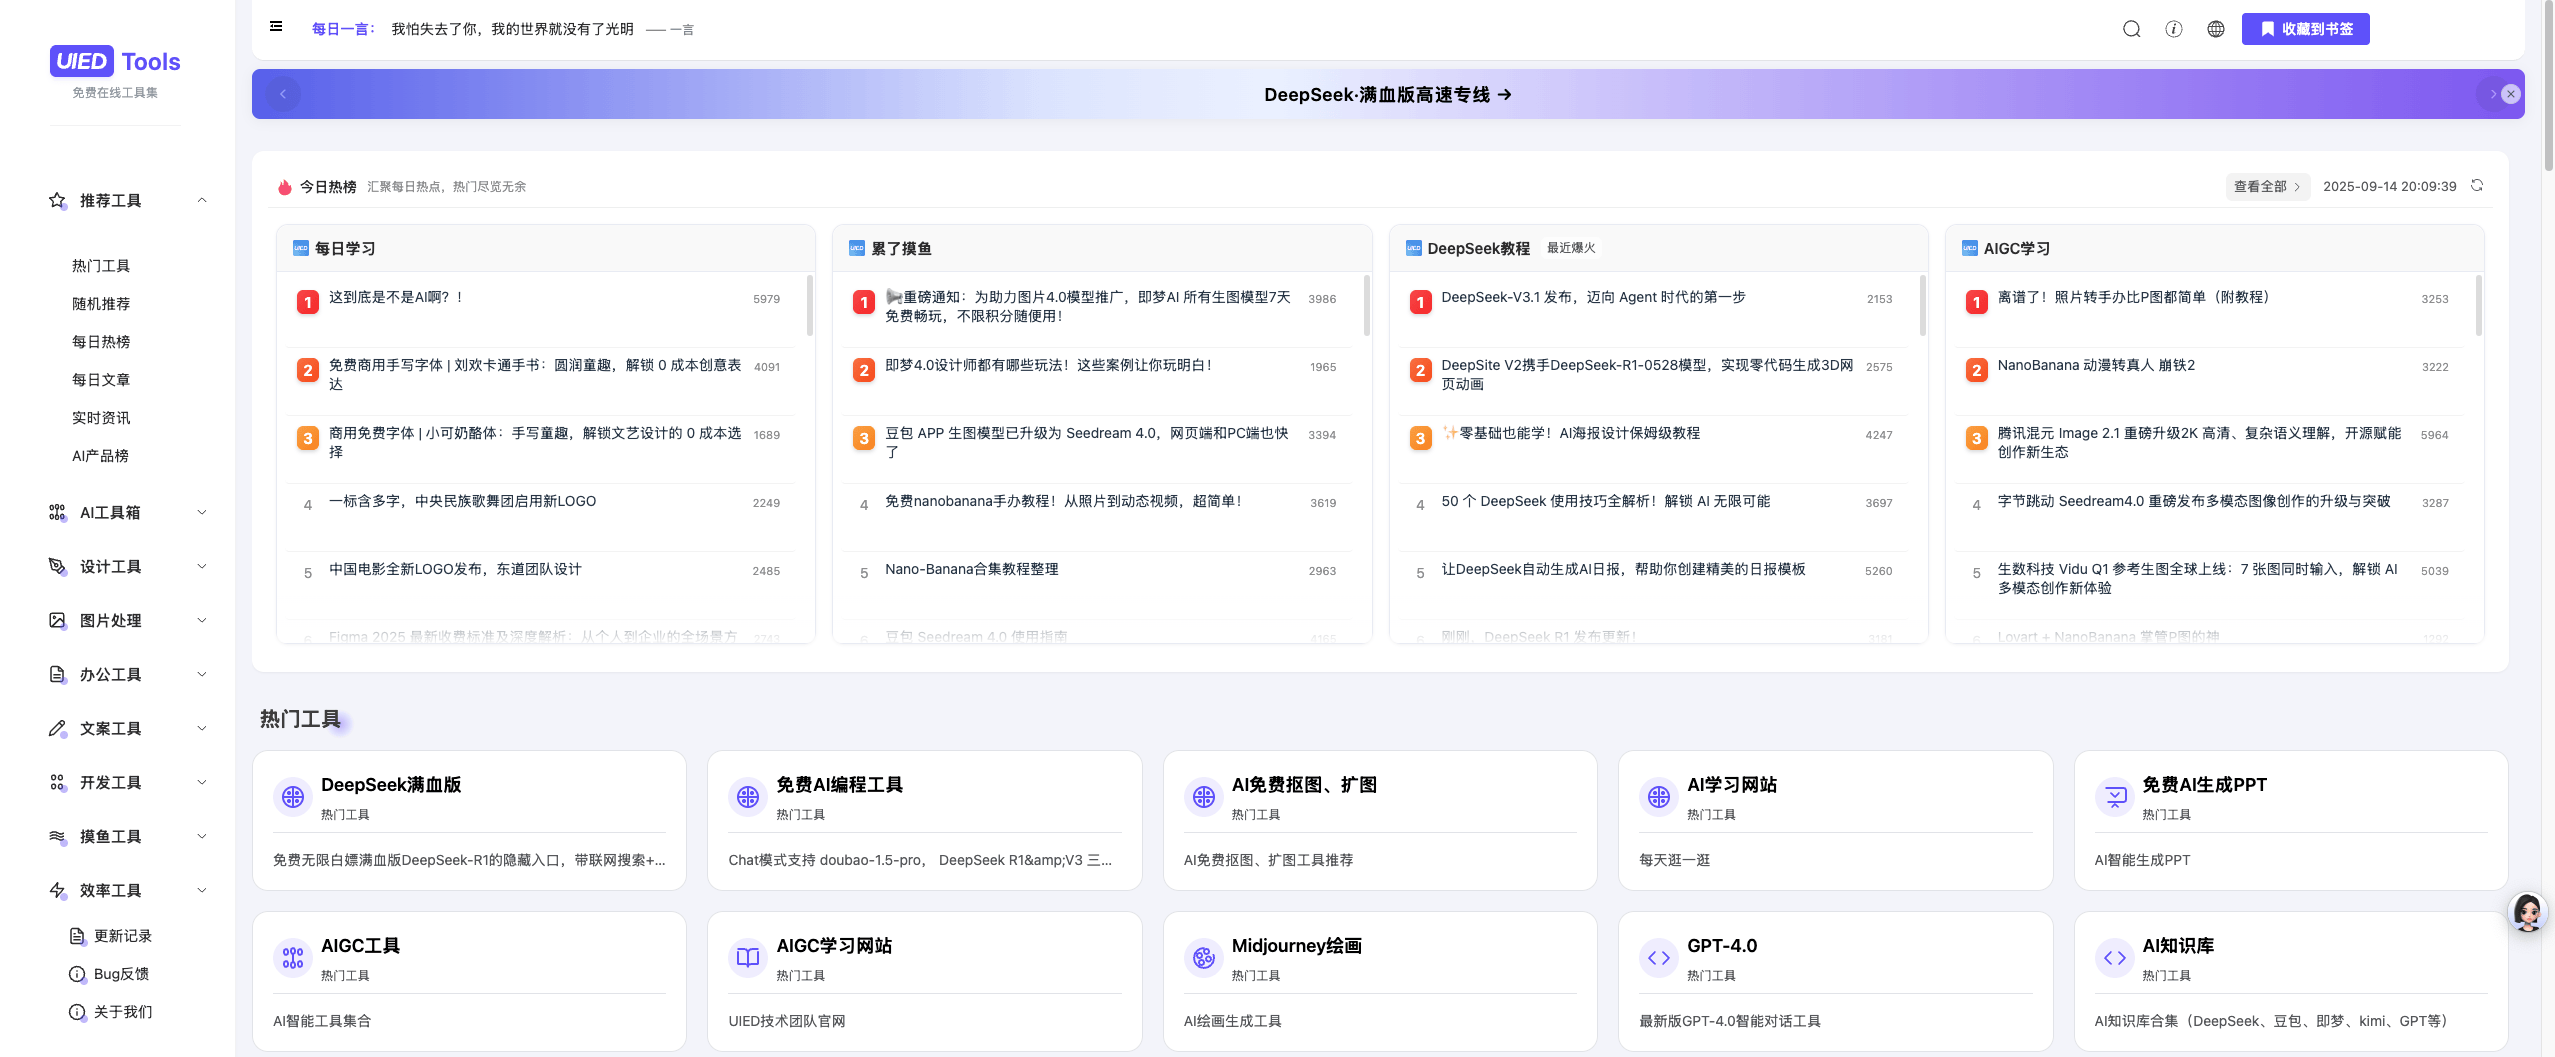Screen dimensions: 2555x1057
Task: Go to previous banner slide arrow
Action: click(283, 94)
